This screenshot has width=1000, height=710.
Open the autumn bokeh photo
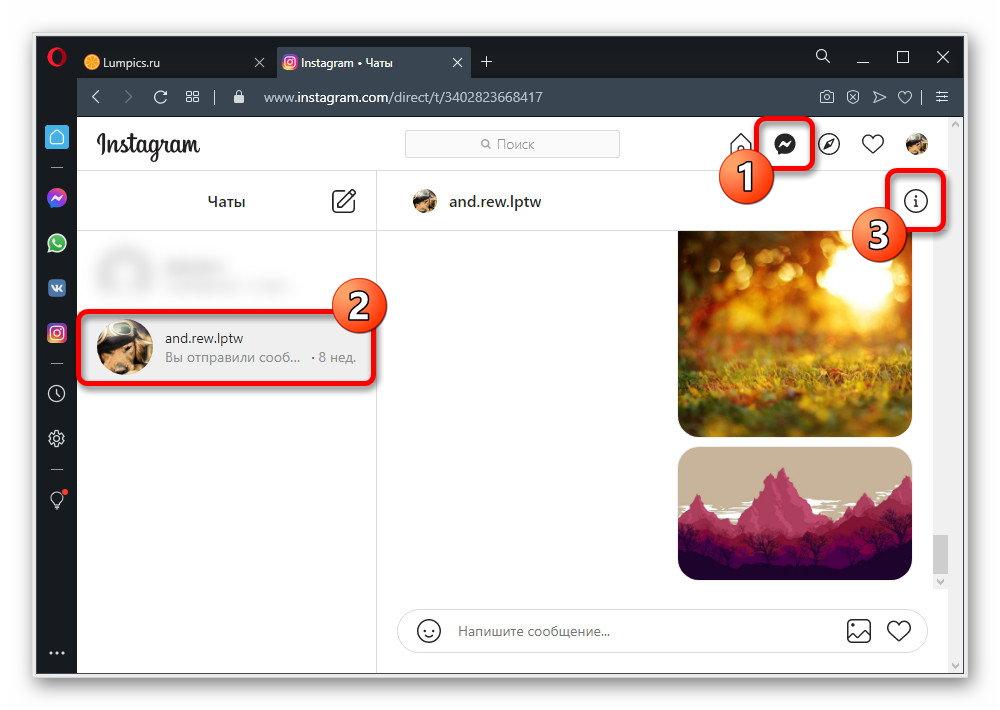[x=795, y=334]
